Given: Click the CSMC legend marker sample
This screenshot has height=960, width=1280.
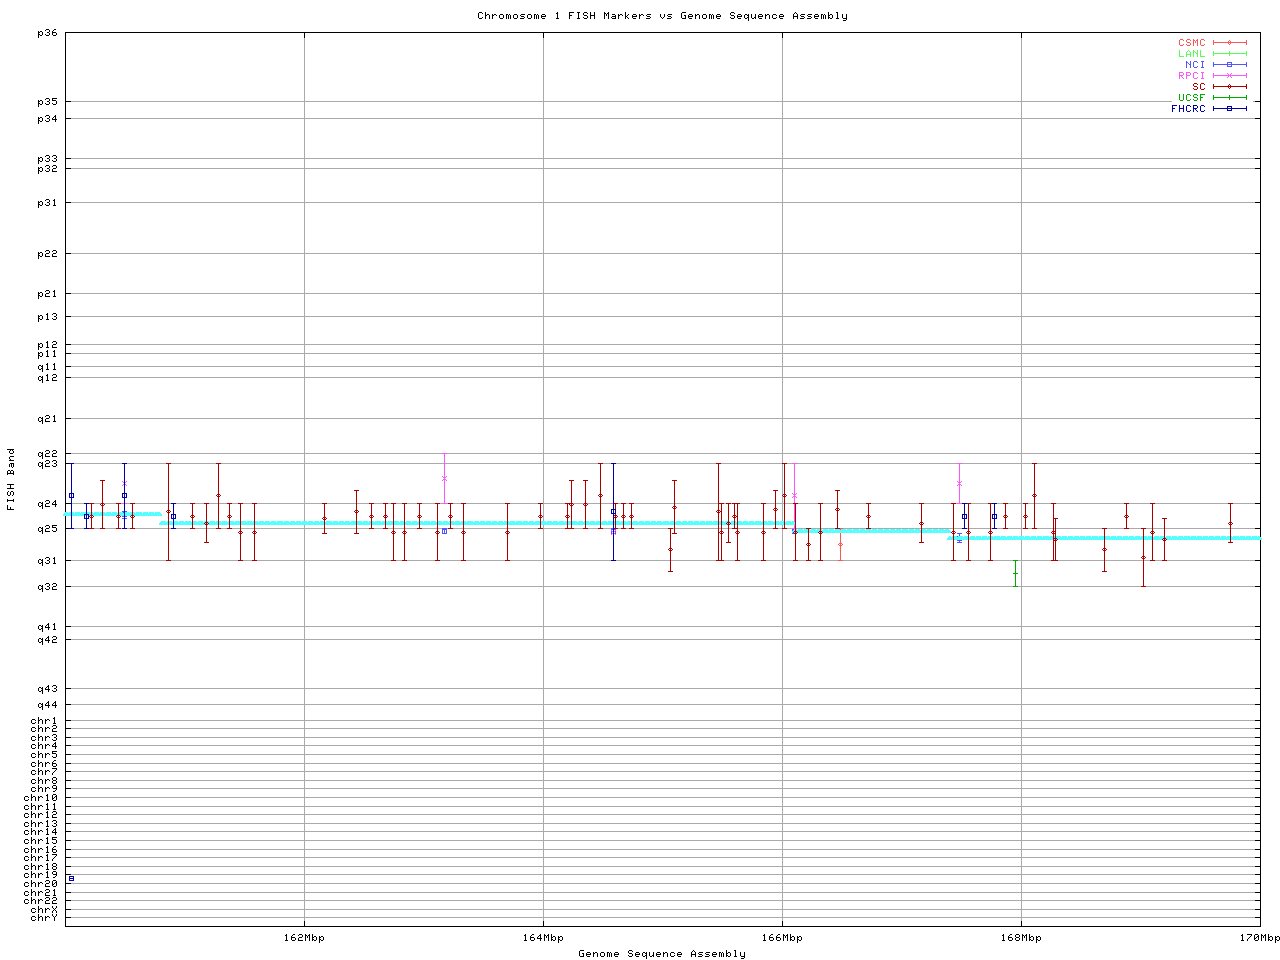Looking at the screenshot, I should point(1229,43).
